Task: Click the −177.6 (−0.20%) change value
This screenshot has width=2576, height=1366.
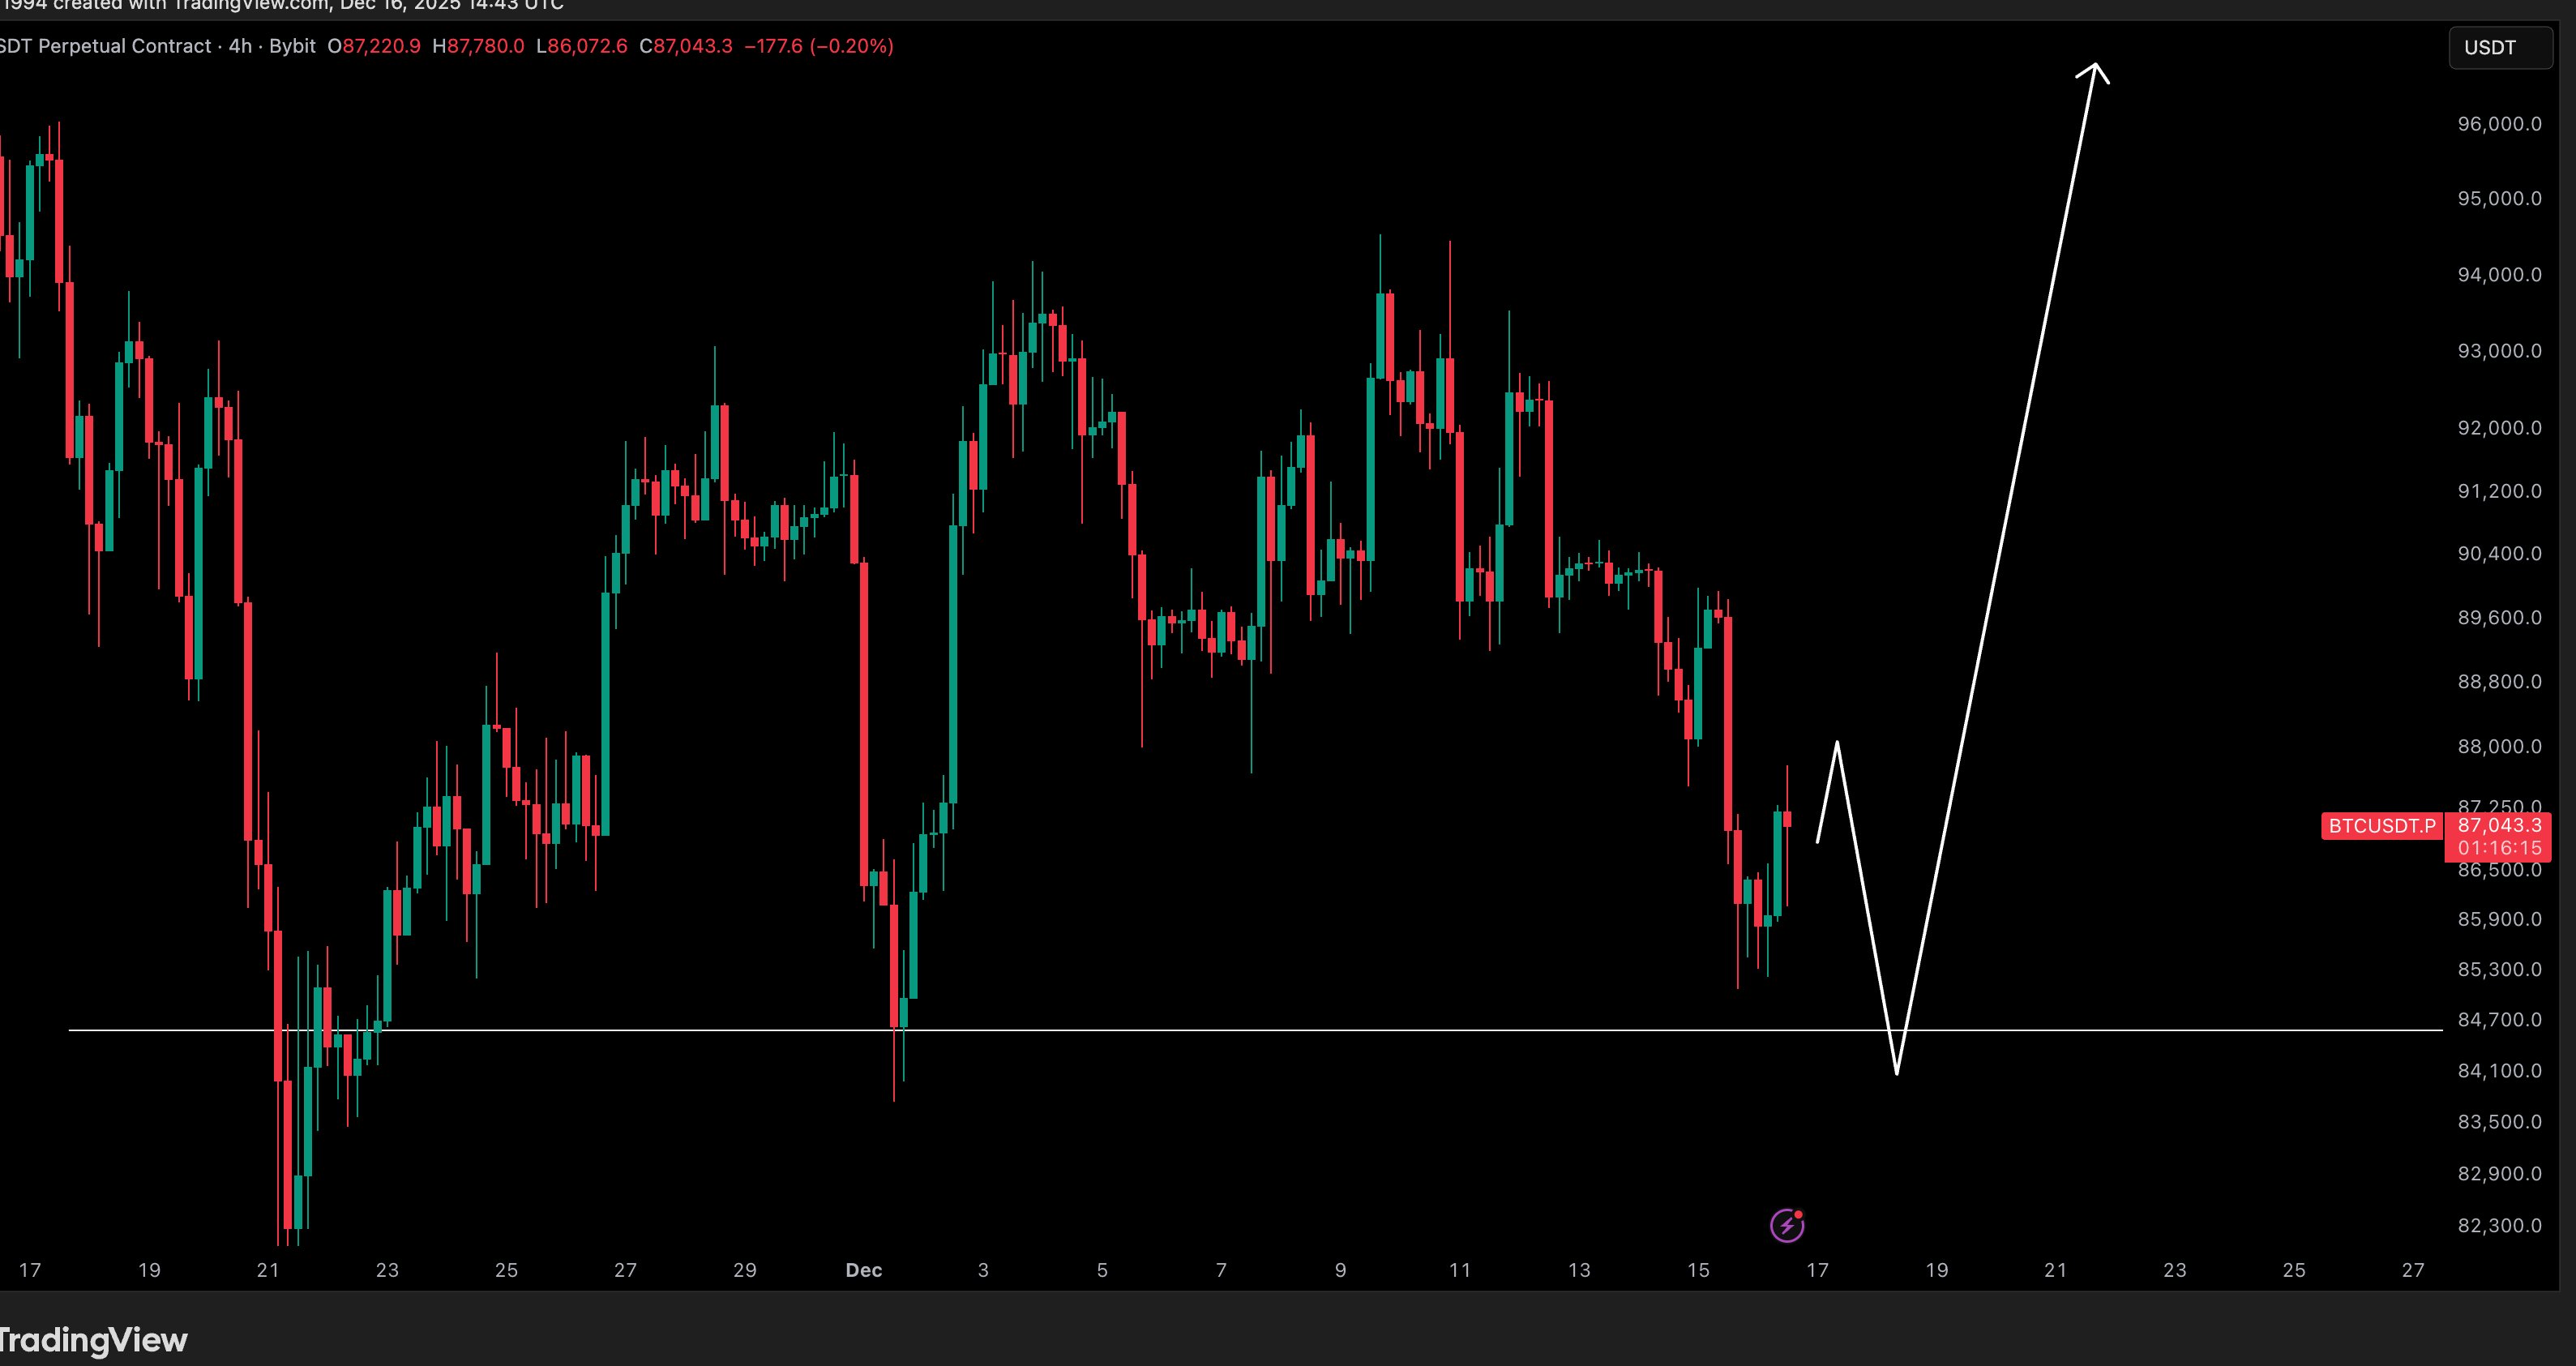Action: tap(819, 46)
